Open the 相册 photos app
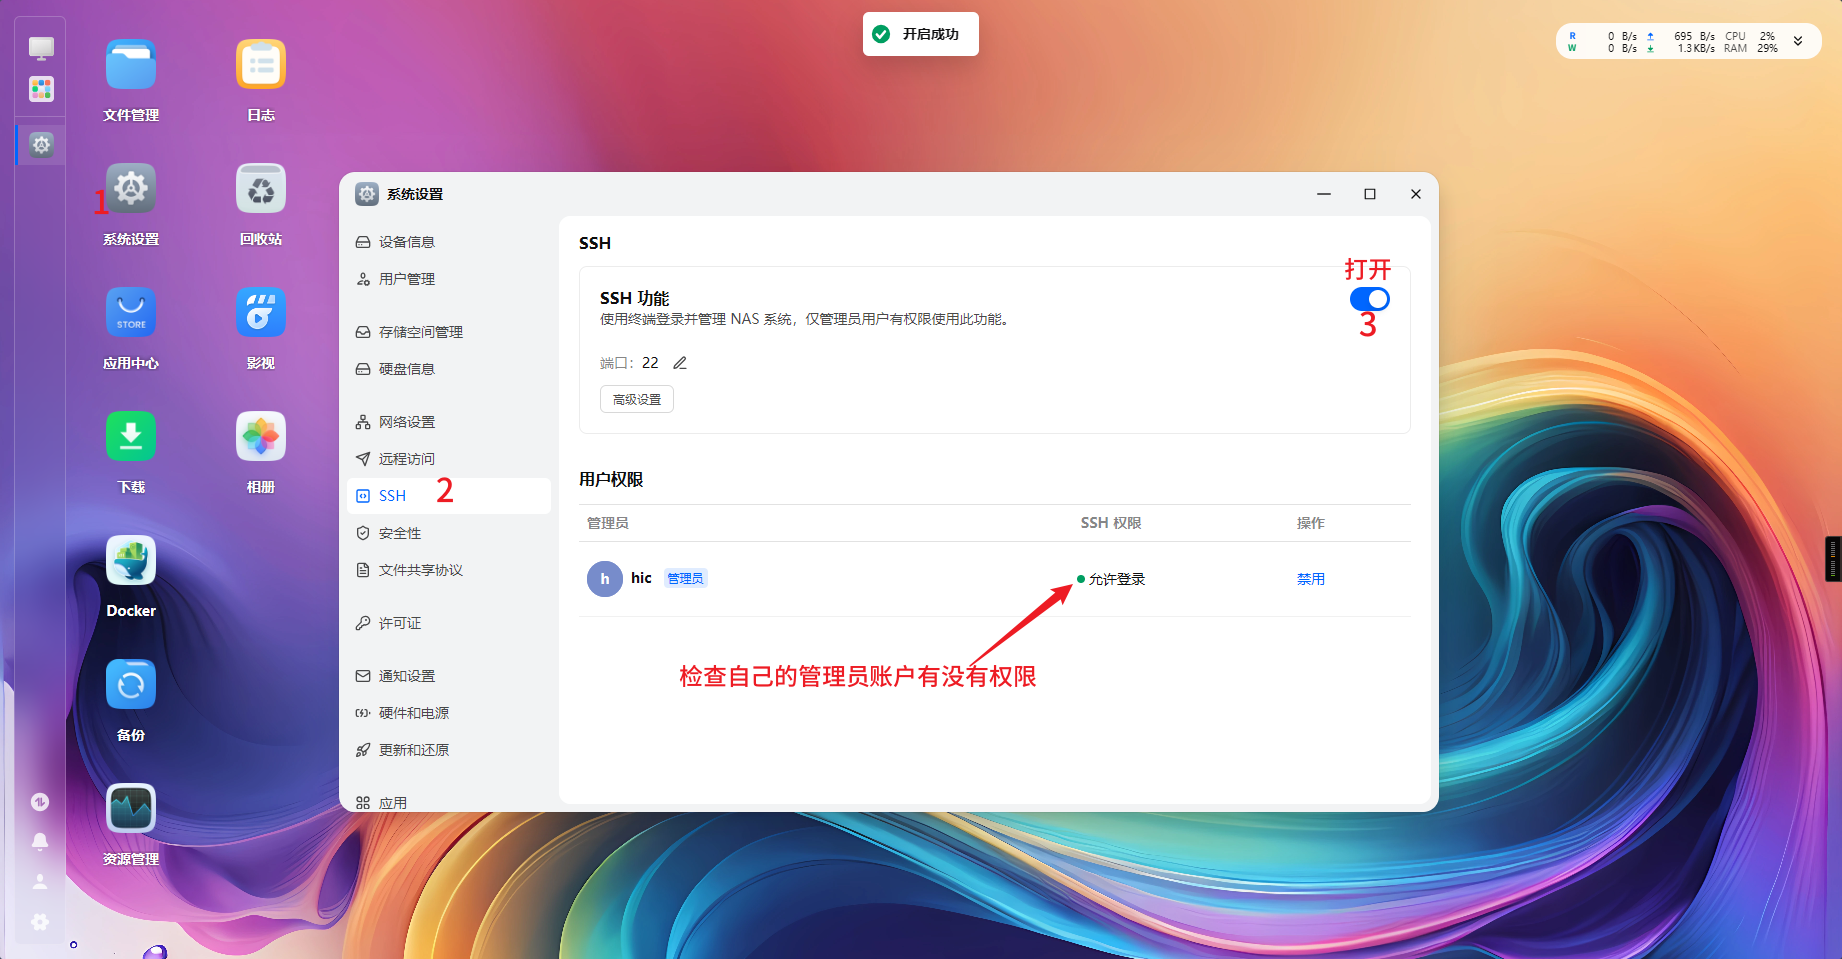The height and width of the screenshot is (959, 1842). pyautogui.click(x=261, y=437)
